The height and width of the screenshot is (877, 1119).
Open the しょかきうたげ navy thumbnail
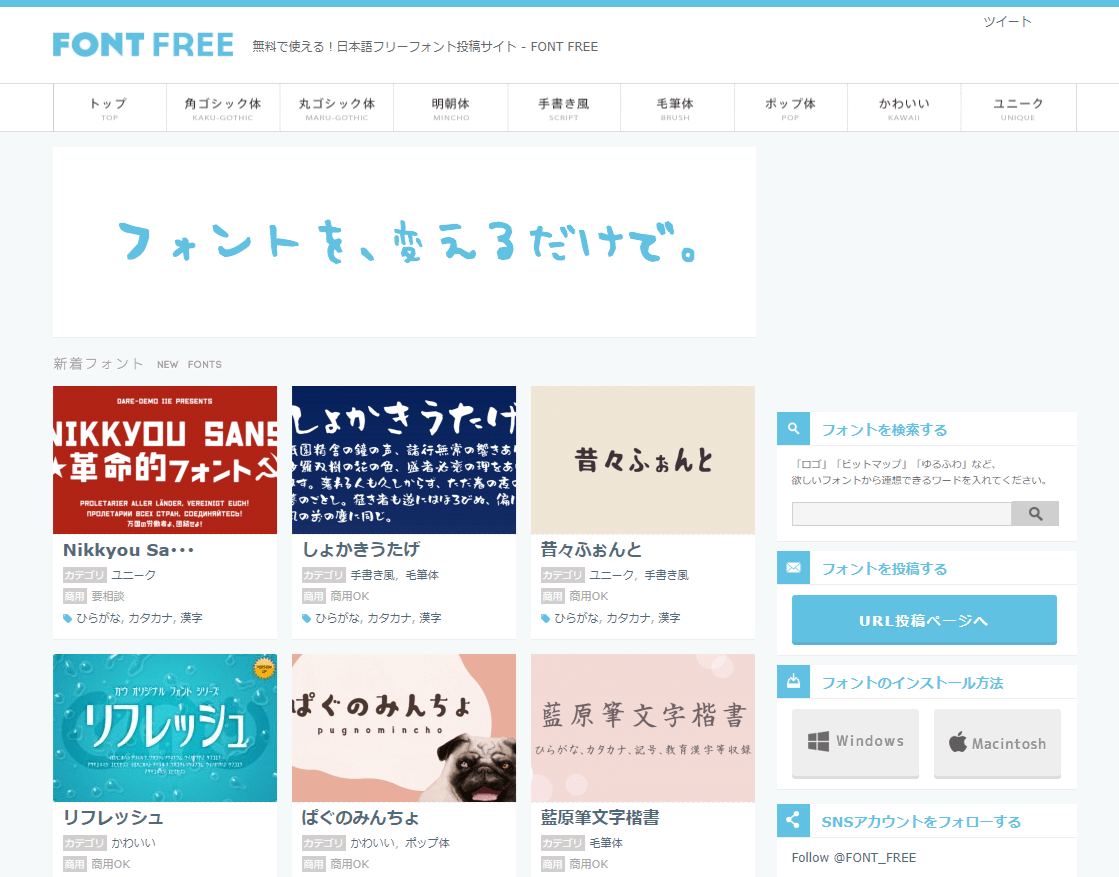(404, 460)
